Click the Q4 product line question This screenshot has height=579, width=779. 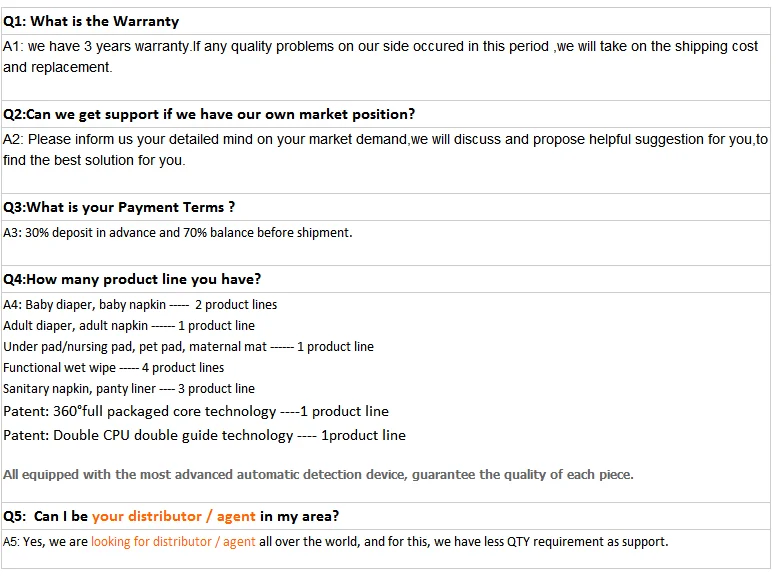[132, 279]
